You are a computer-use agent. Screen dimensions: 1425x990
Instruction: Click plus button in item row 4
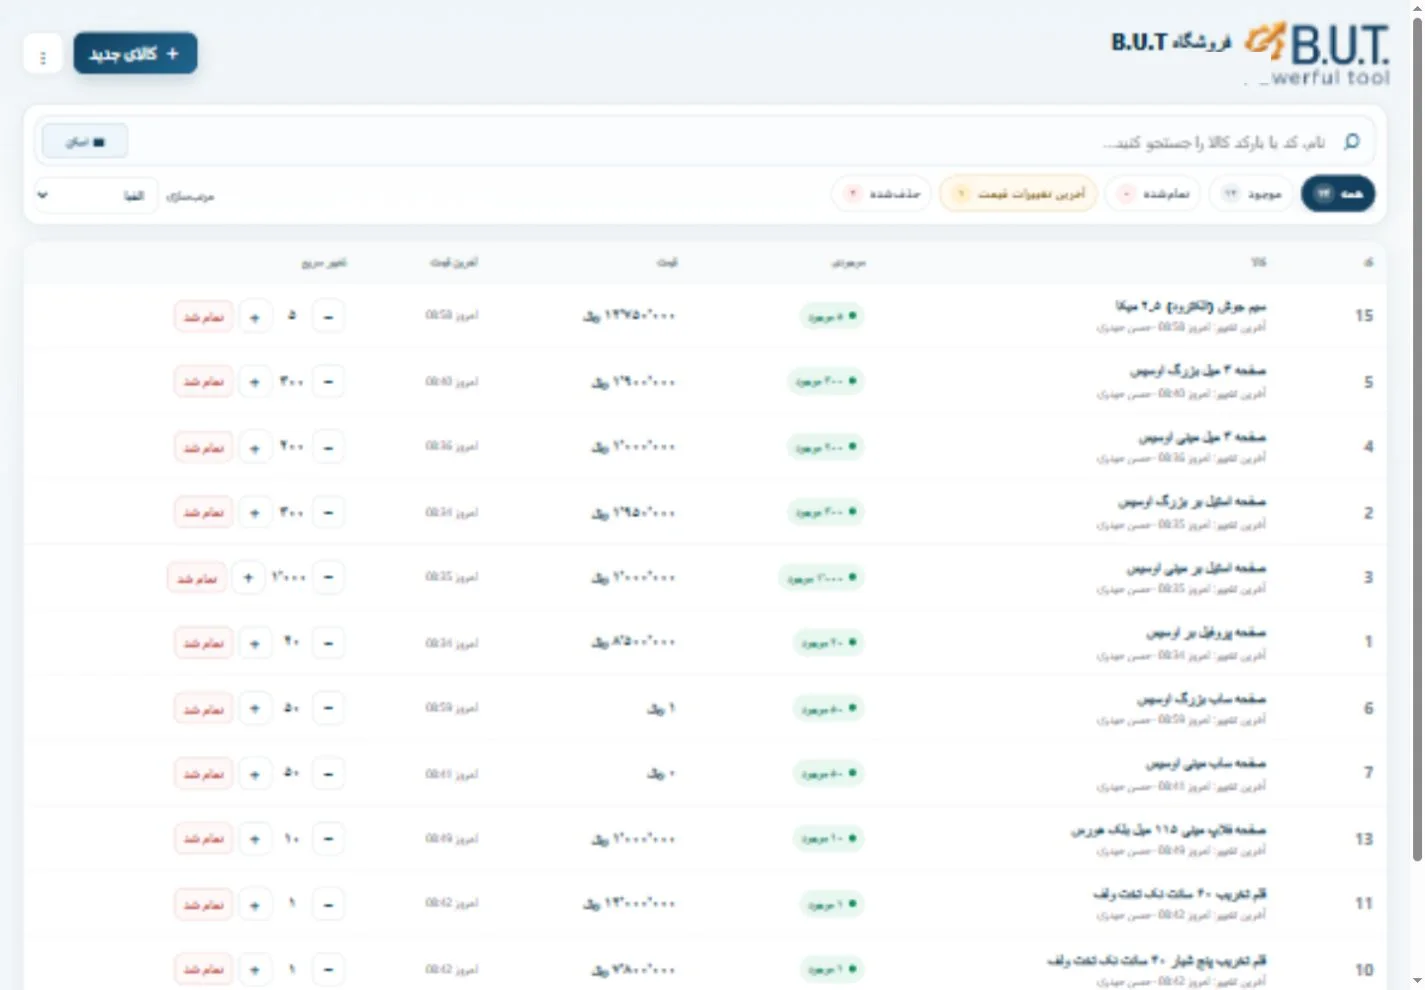[x=255, y=447]
